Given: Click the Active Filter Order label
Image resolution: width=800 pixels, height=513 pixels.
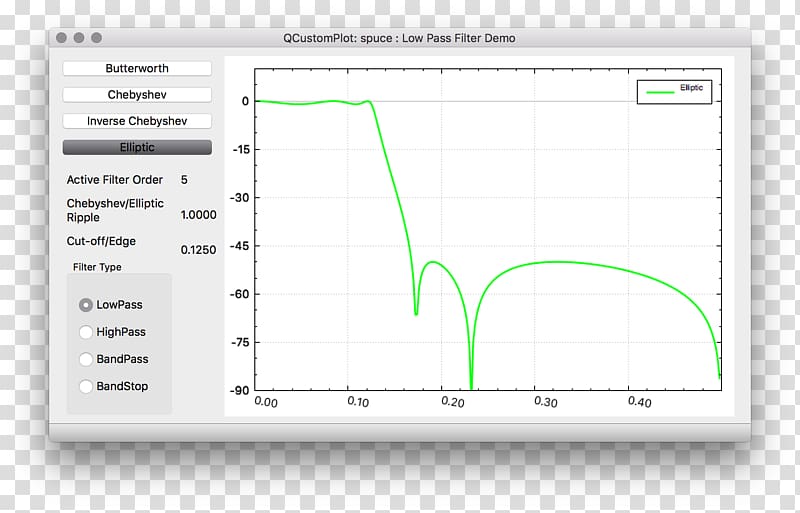Looking at the screenshot, I should point(114,180).
